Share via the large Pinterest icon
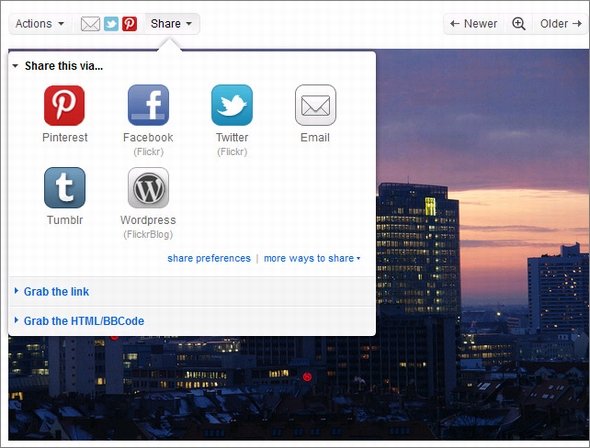This screenshot has width=590, height=448. [x=64, y=105]
